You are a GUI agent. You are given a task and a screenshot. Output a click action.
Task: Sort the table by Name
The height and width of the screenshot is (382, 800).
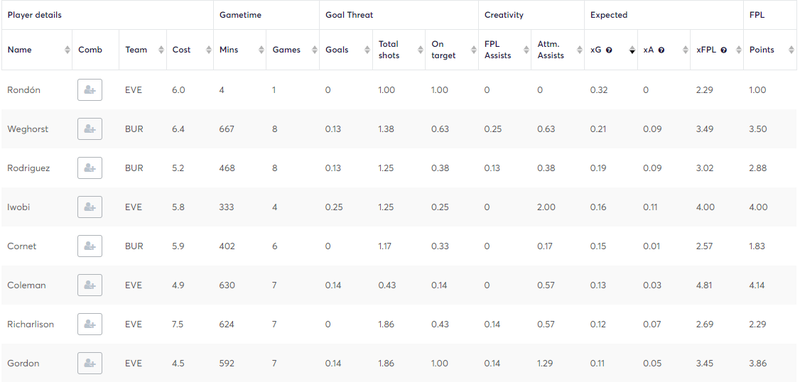pos(67,50)
